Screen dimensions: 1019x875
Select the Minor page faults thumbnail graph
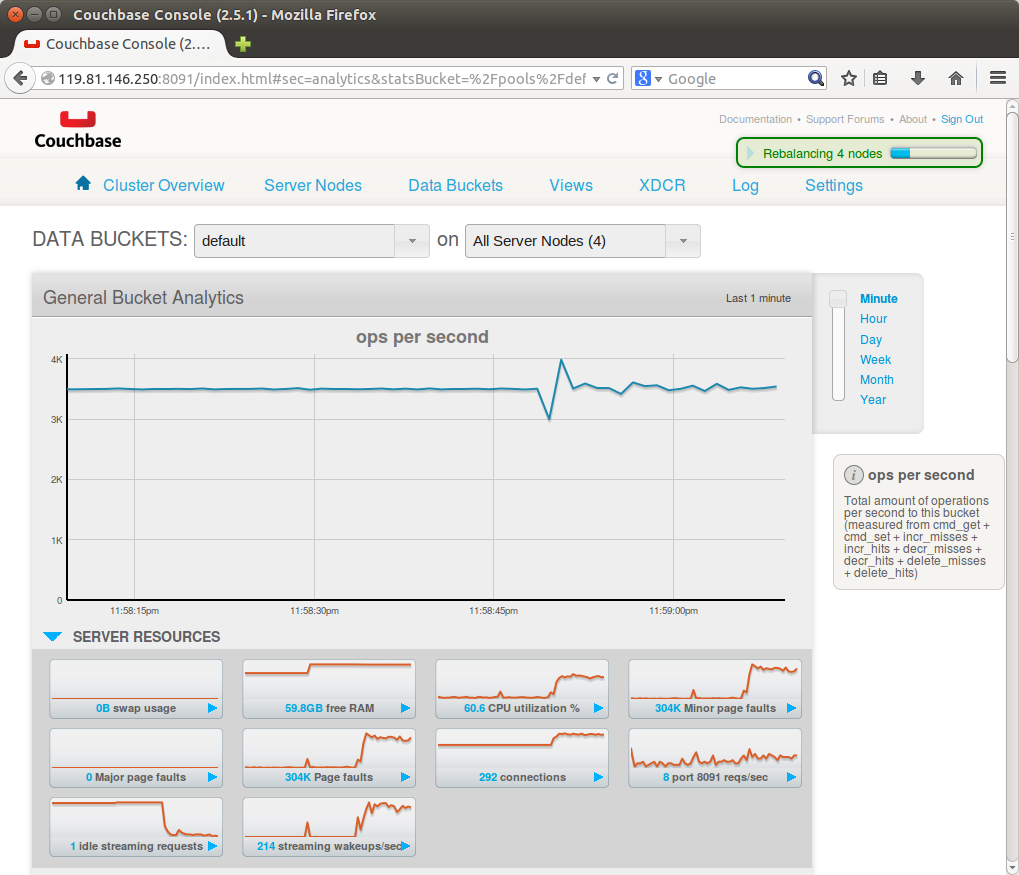pos(715,688)
